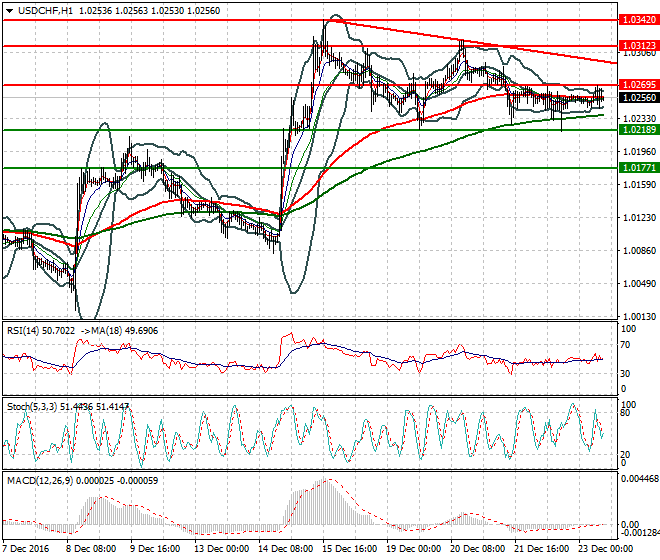The image size is (660, 560).
Task: Click the USDCHF,H1 chart title text
Action: point(45,11)
